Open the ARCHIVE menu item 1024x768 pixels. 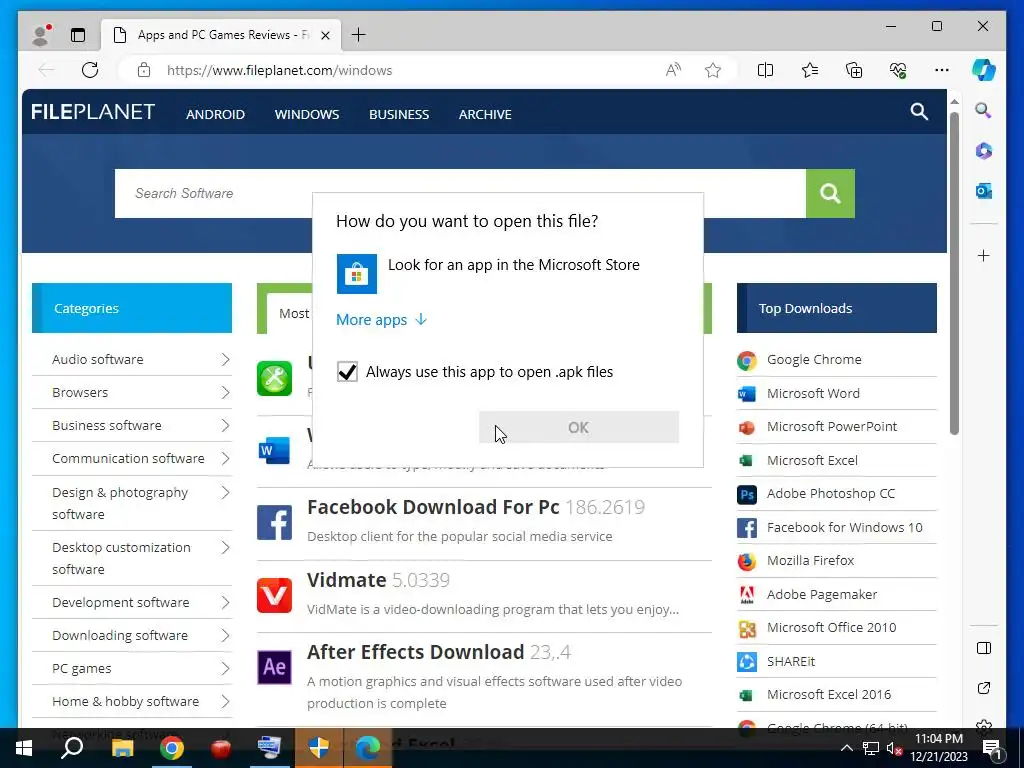[485, 114]
